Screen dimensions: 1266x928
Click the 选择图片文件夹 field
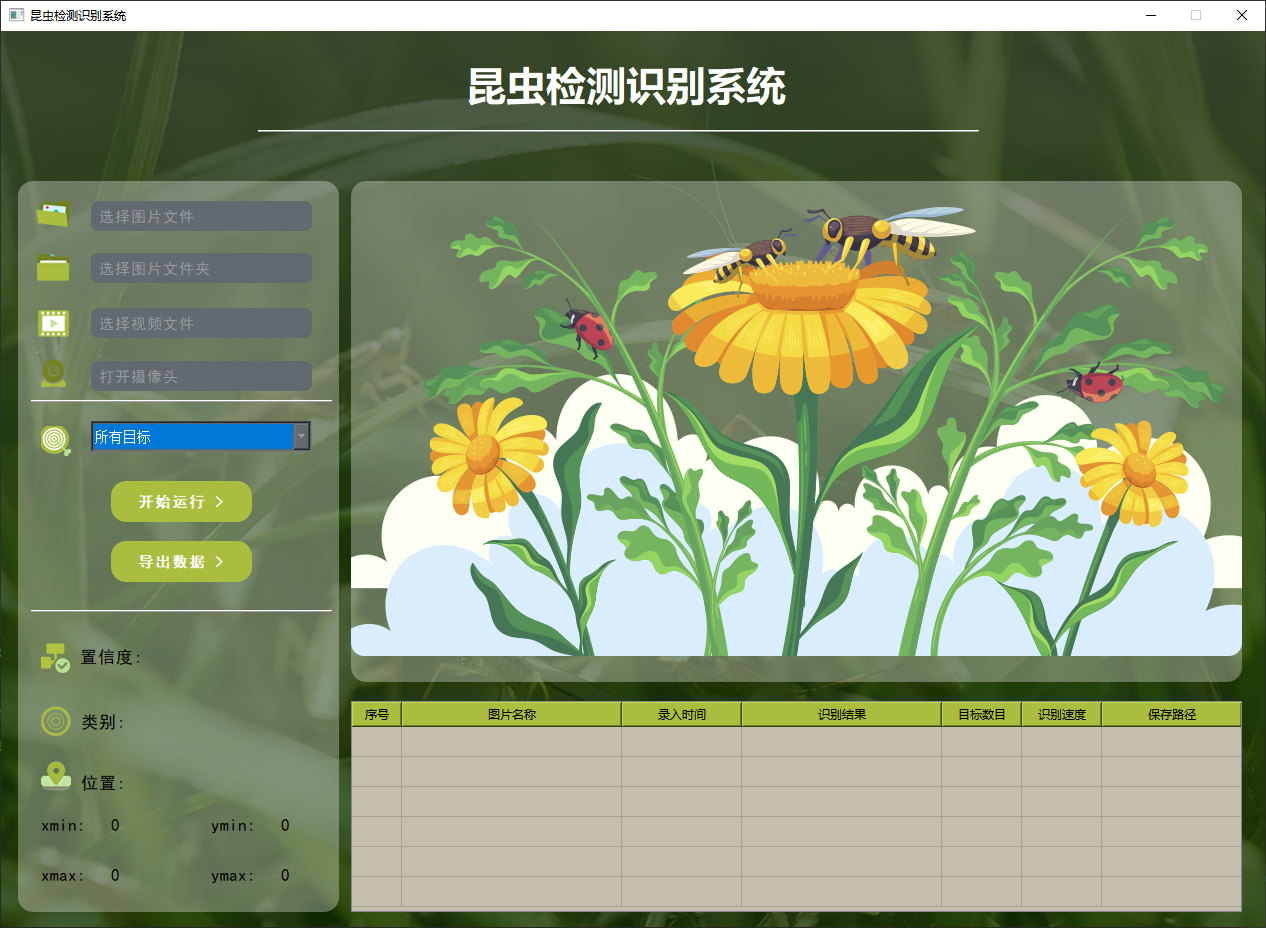[201, 268]
